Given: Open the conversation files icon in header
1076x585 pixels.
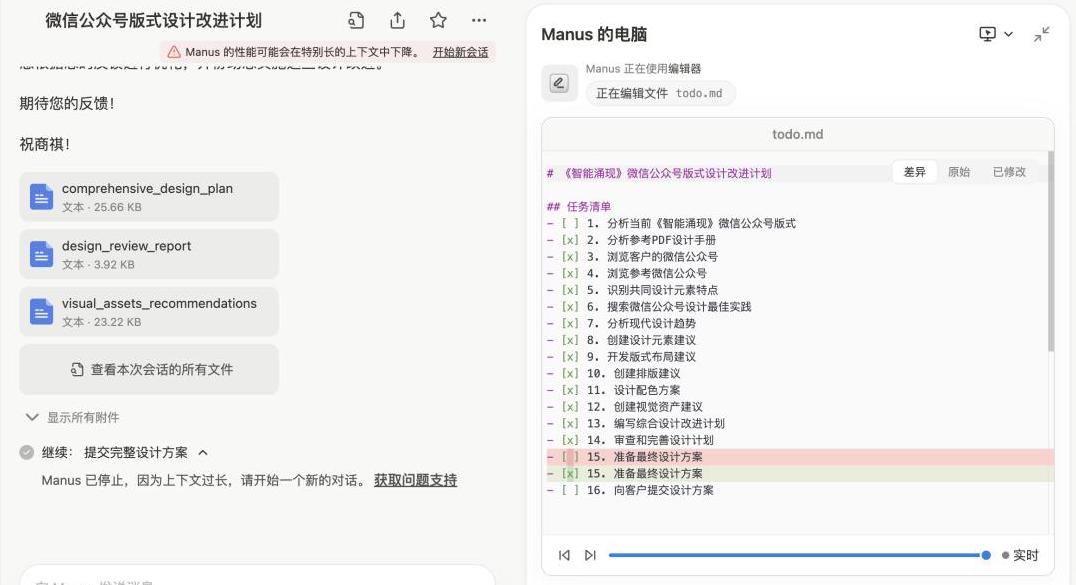Looking at the screenshot, I should tap(355, 21).
